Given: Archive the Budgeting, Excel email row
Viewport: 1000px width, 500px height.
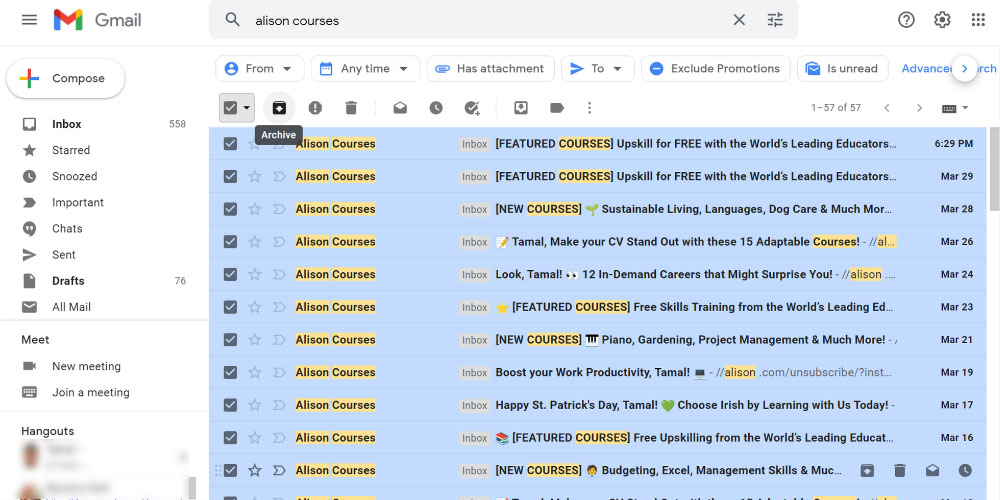Looking at the screenshot, I should pyautogui.click(x=867, y=470).
